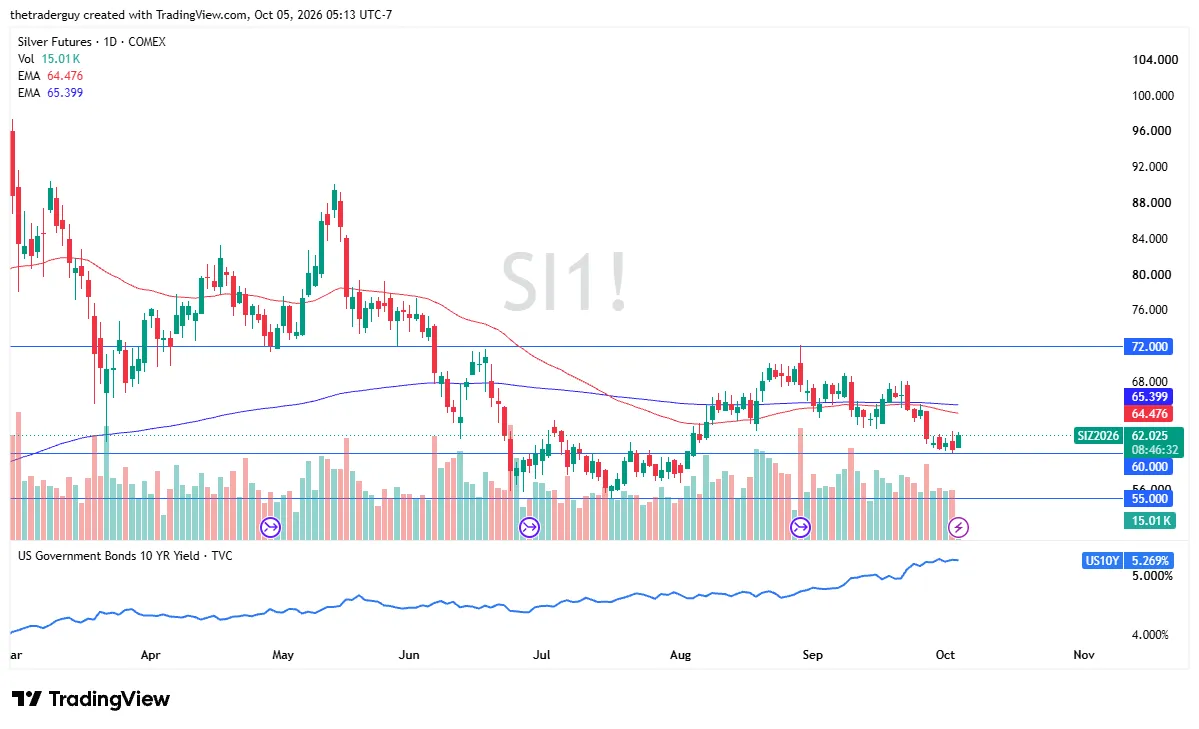
Task: Select the red EMA 64.476 legend entry
Action: point(50,76)
